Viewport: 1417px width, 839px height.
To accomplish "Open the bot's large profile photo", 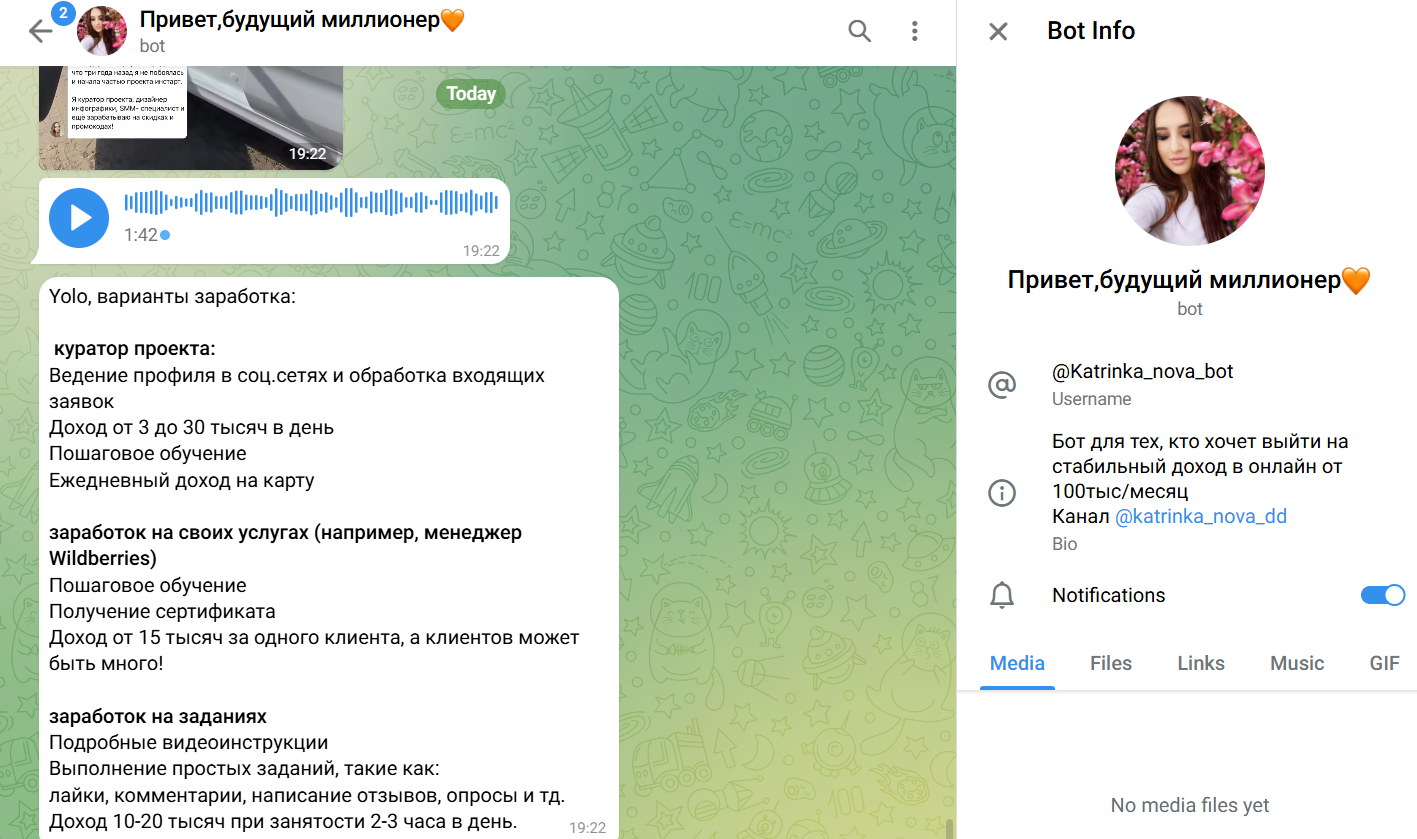I will [1190, 171].
